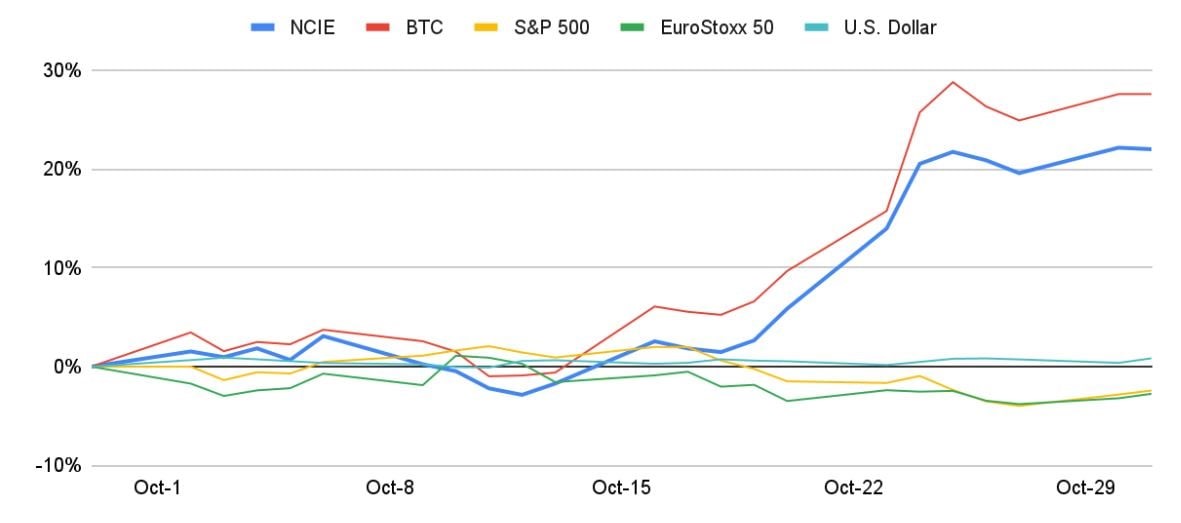
Task: Click the Oct-22 x-axis label
Action: click(854, 488)
